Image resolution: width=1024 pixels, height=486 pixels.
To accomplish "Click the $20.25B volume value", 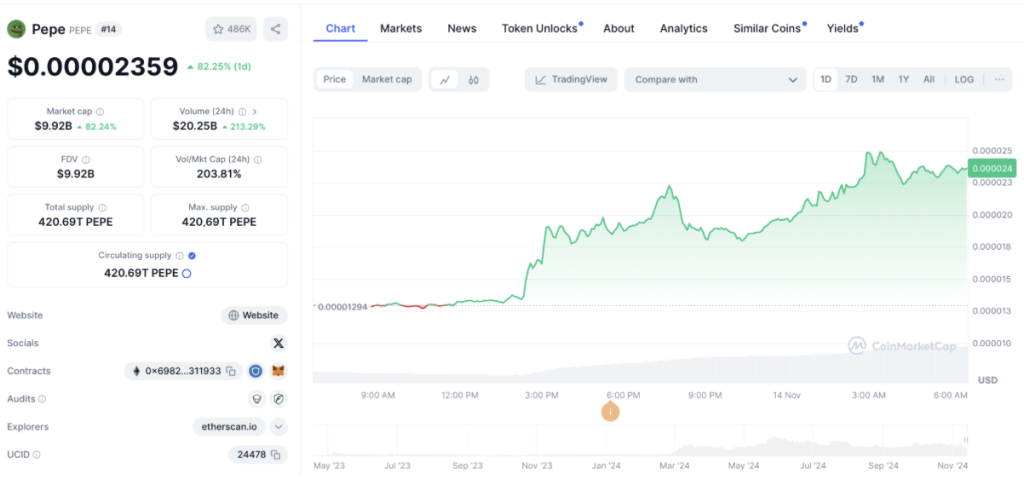I will pos(195,126).
